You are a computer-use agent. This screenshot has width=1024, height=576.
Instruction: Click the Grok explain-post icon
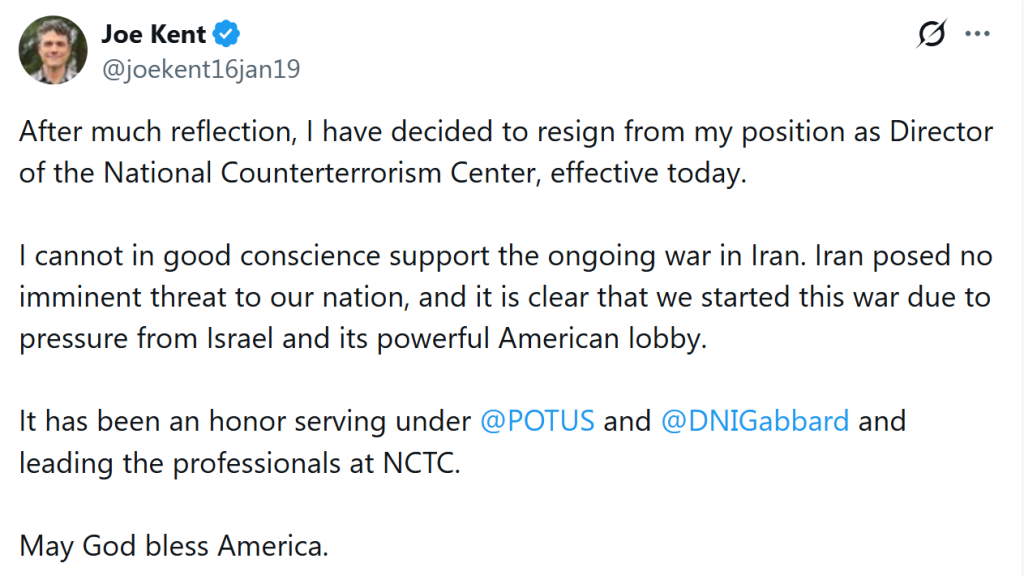pos(931,35)
